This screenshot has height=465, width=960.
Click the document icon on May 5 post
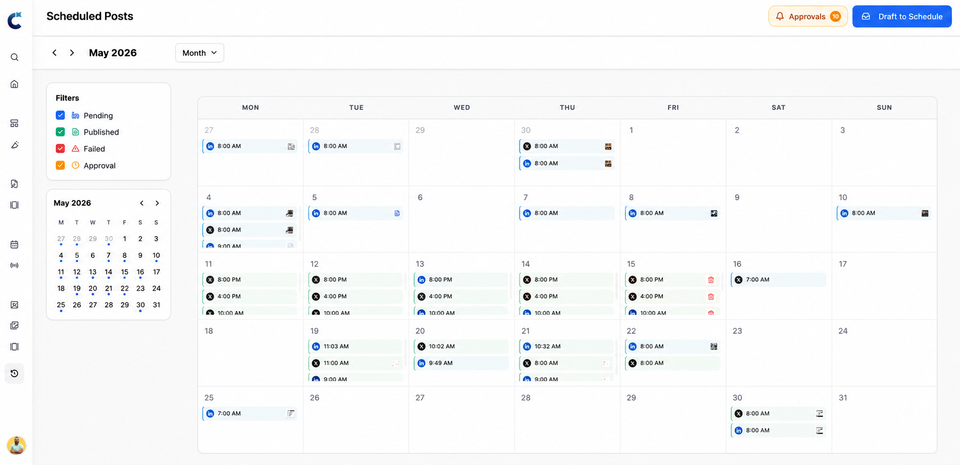397,214
